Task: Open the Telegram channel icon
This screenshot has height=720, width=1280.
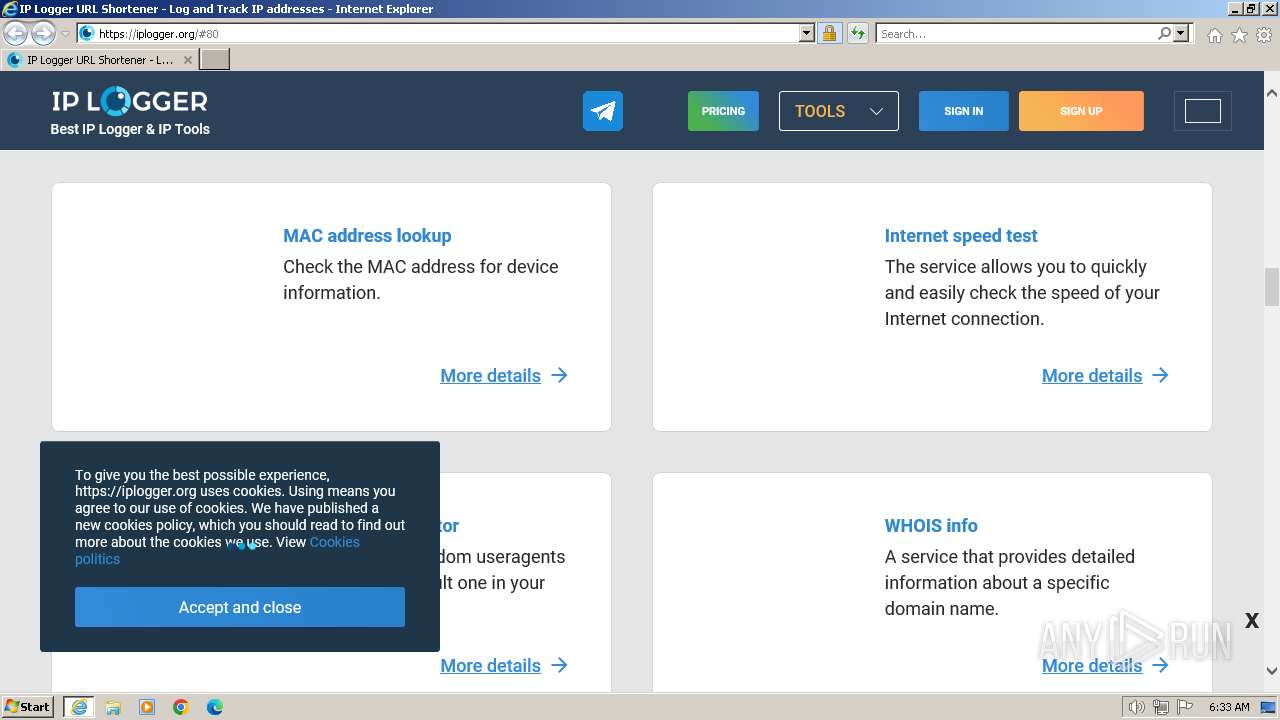Action: 603,111
